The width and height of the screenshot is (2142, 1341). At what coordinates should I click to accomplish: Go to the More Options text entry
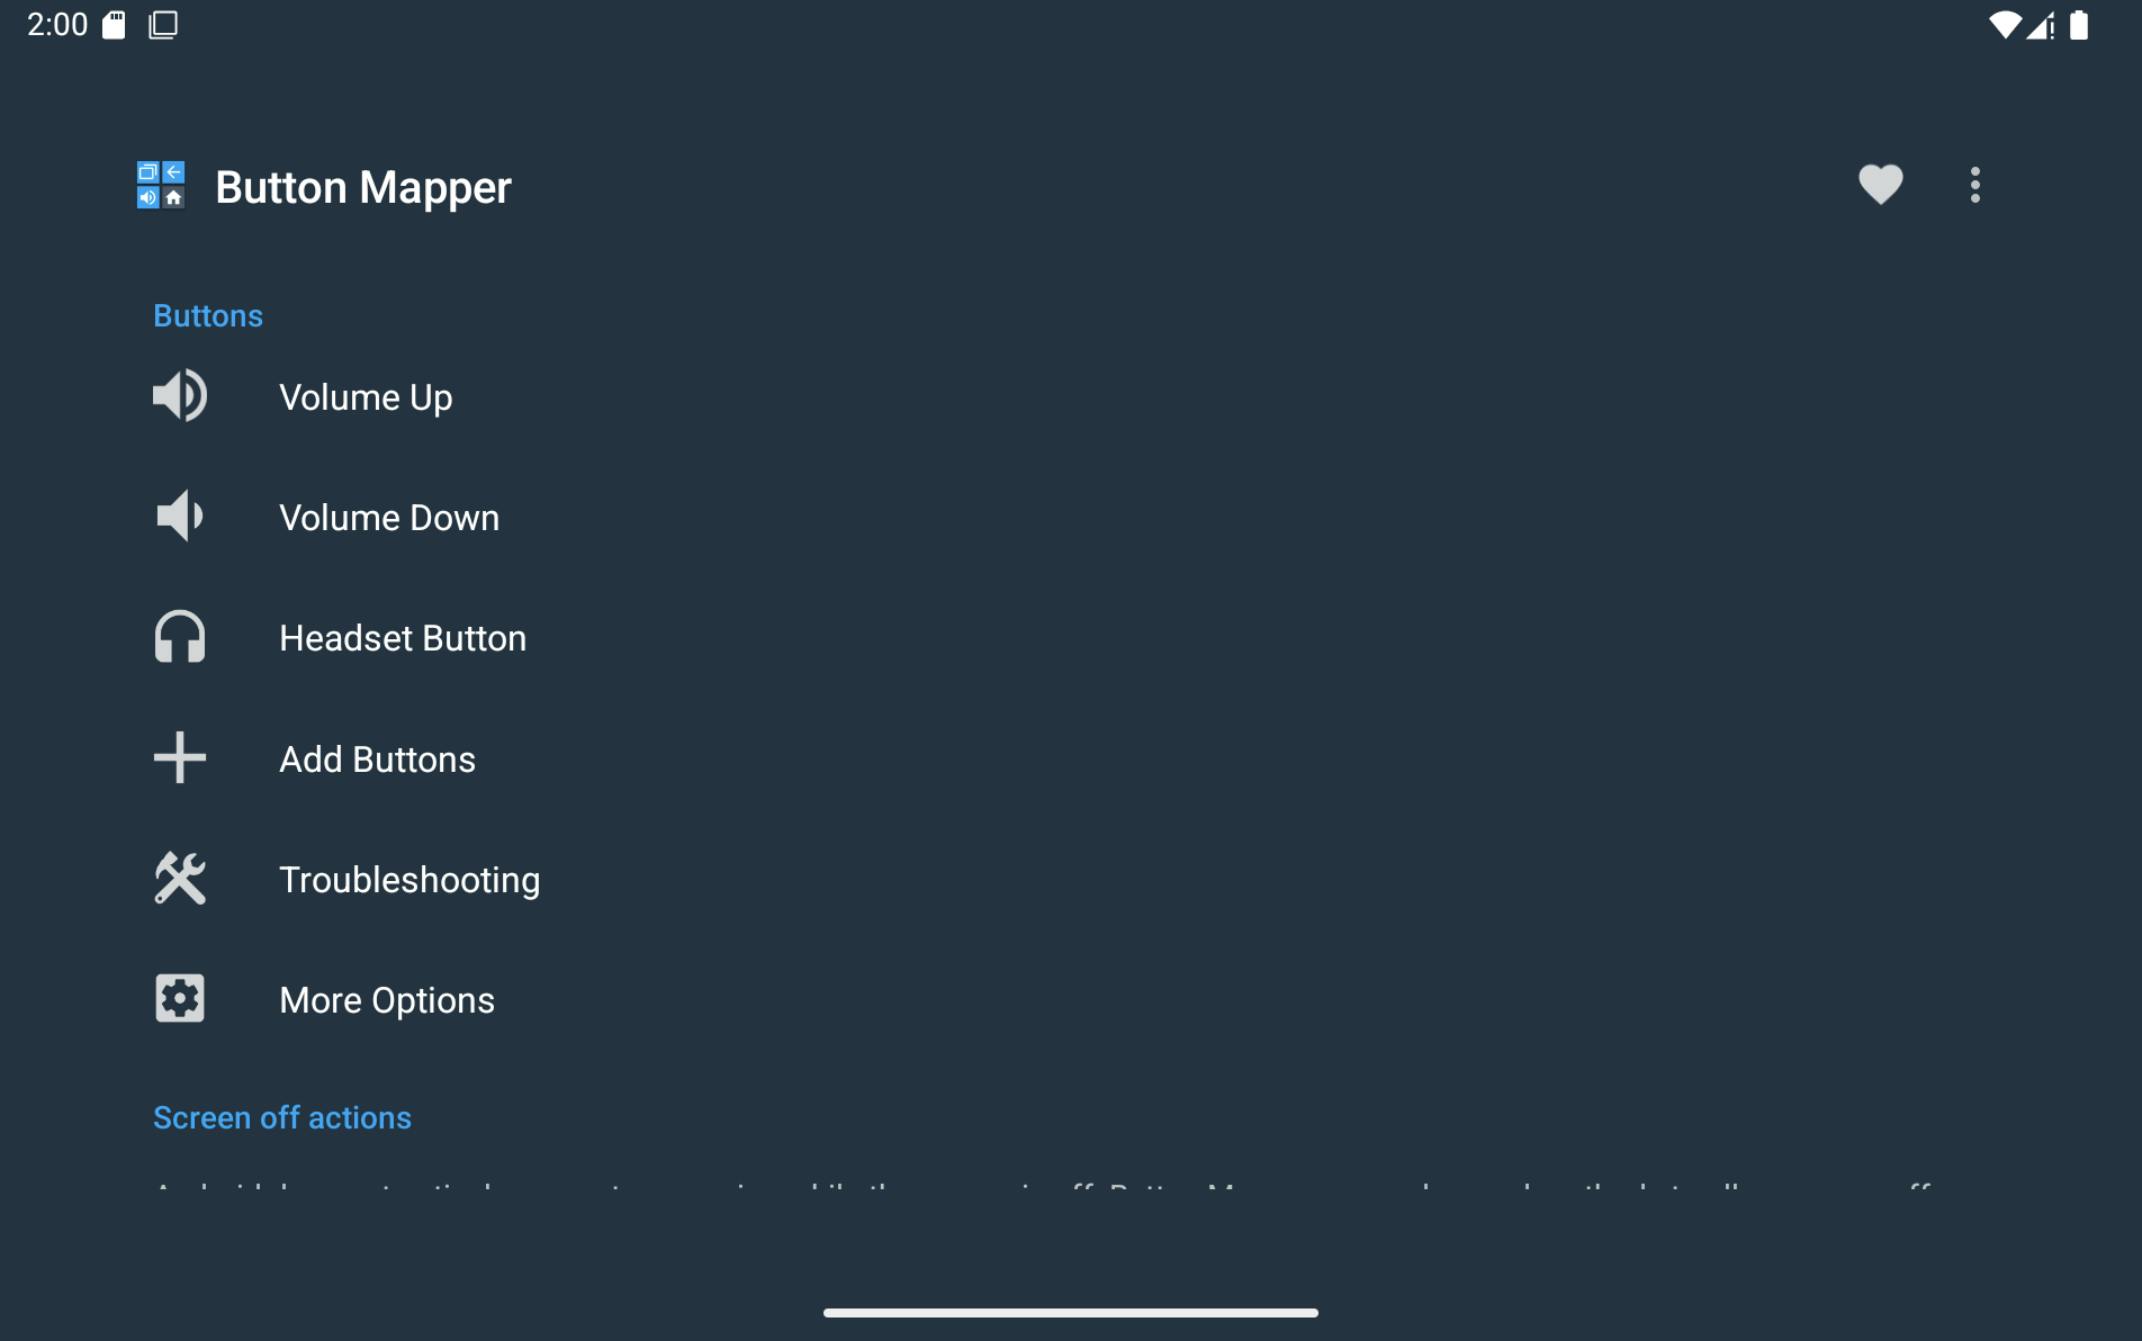(387, 1001)
